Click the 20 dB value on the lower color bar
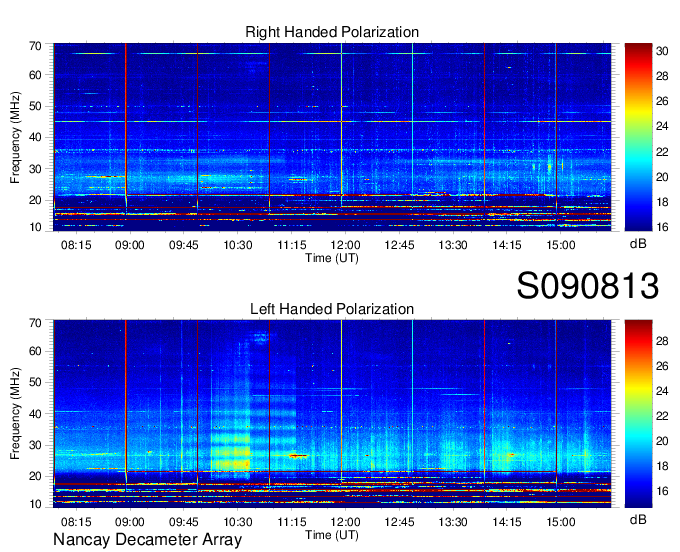680x552 pixels. (x=662, y=441)
